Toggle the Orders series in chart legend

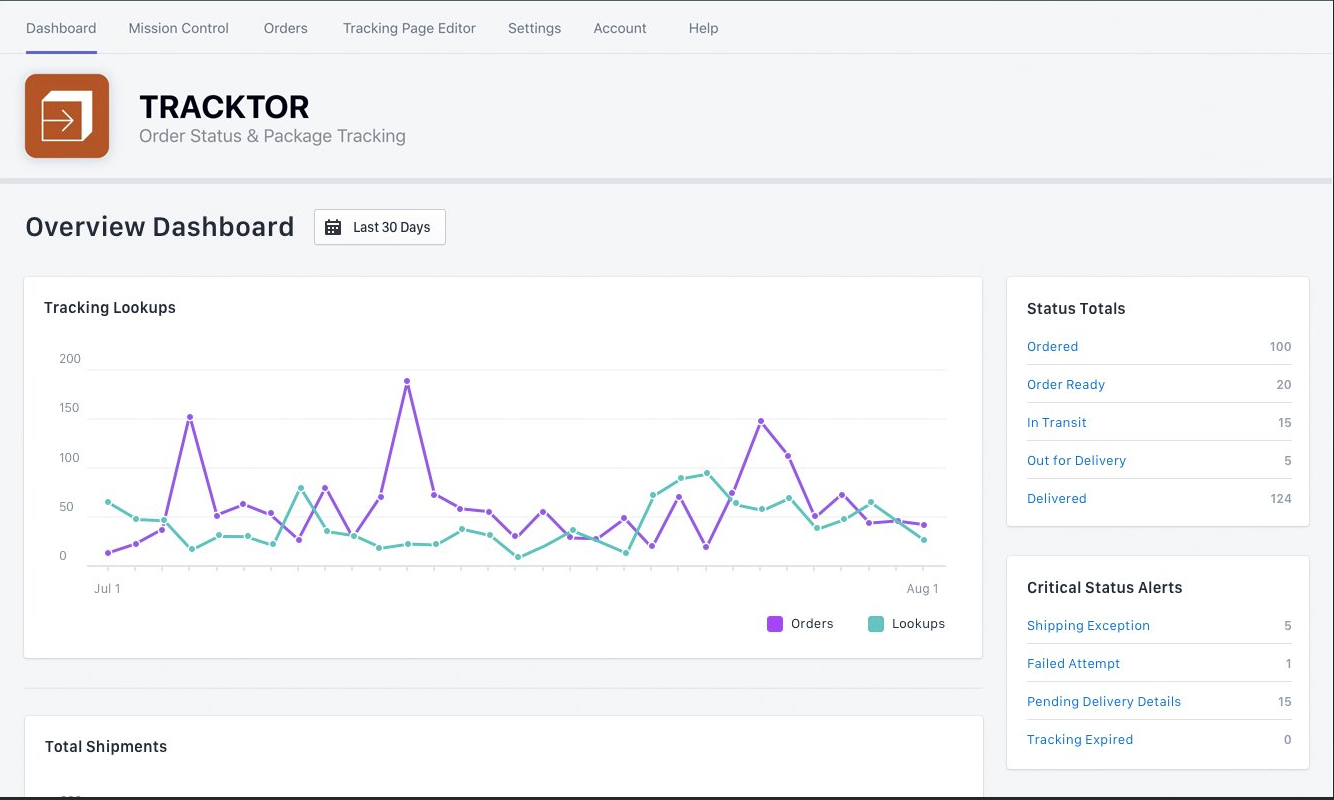(811, 624)
